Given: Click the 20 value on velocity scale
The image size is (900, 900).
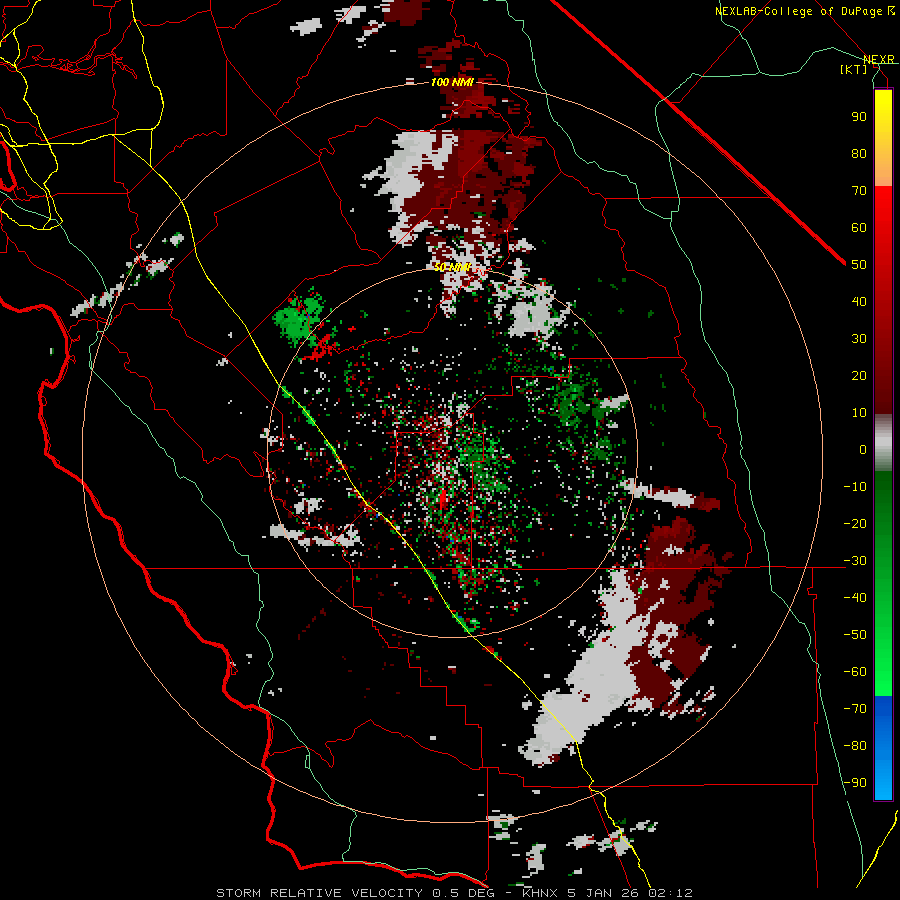Looking at the screenshot, I should 859,375.
